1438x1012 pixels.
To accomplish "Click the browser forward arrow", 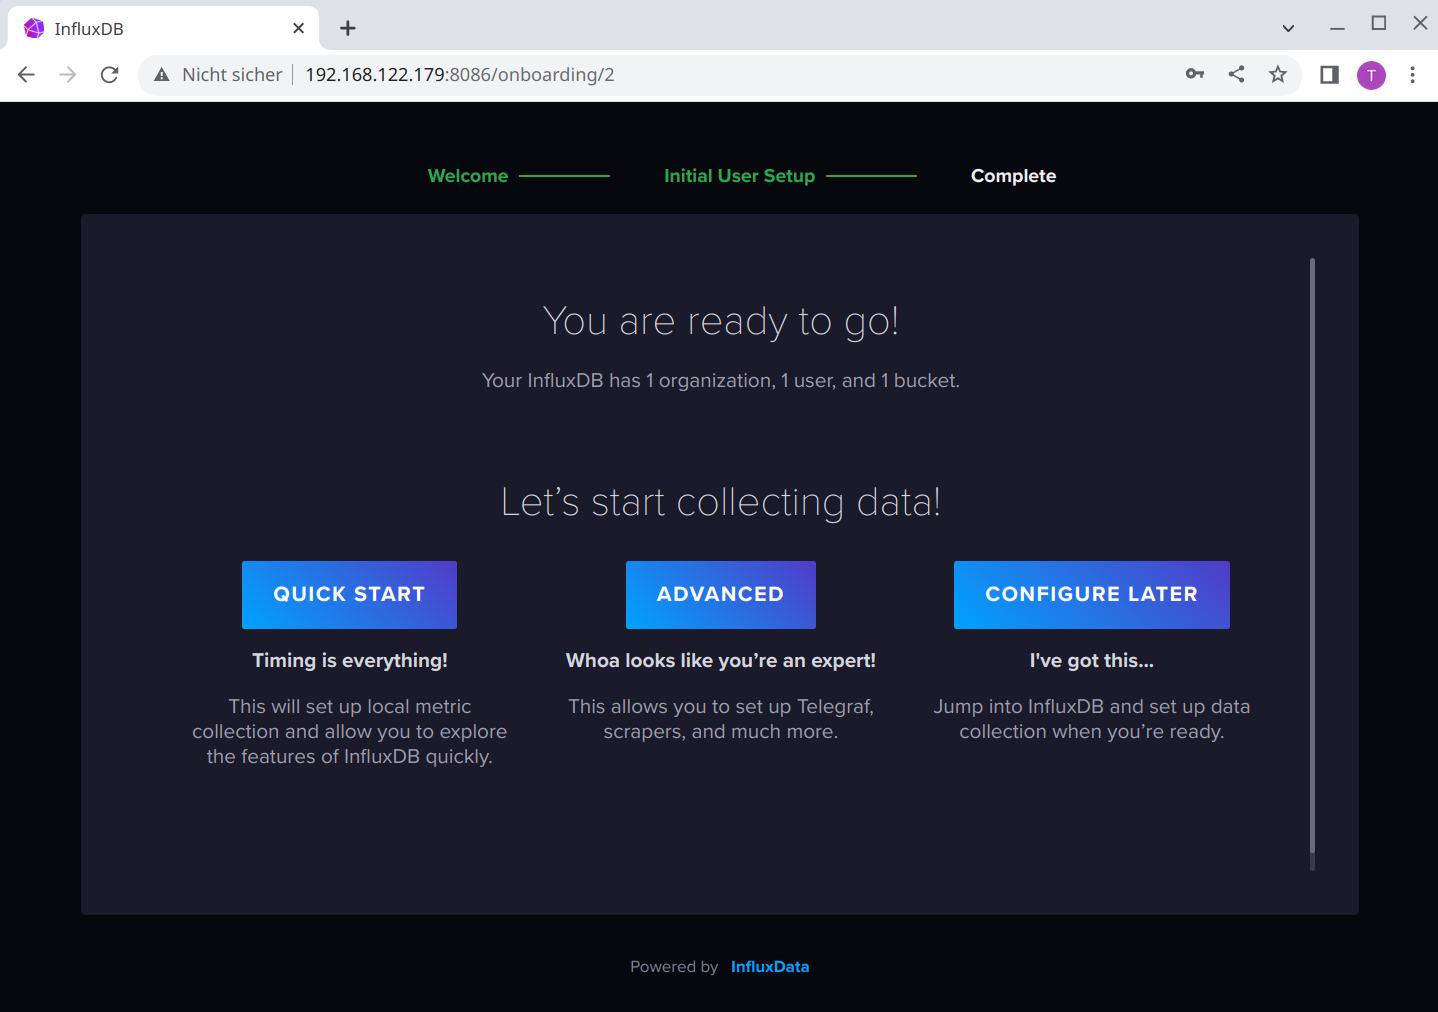I will (x=68, y=75).
